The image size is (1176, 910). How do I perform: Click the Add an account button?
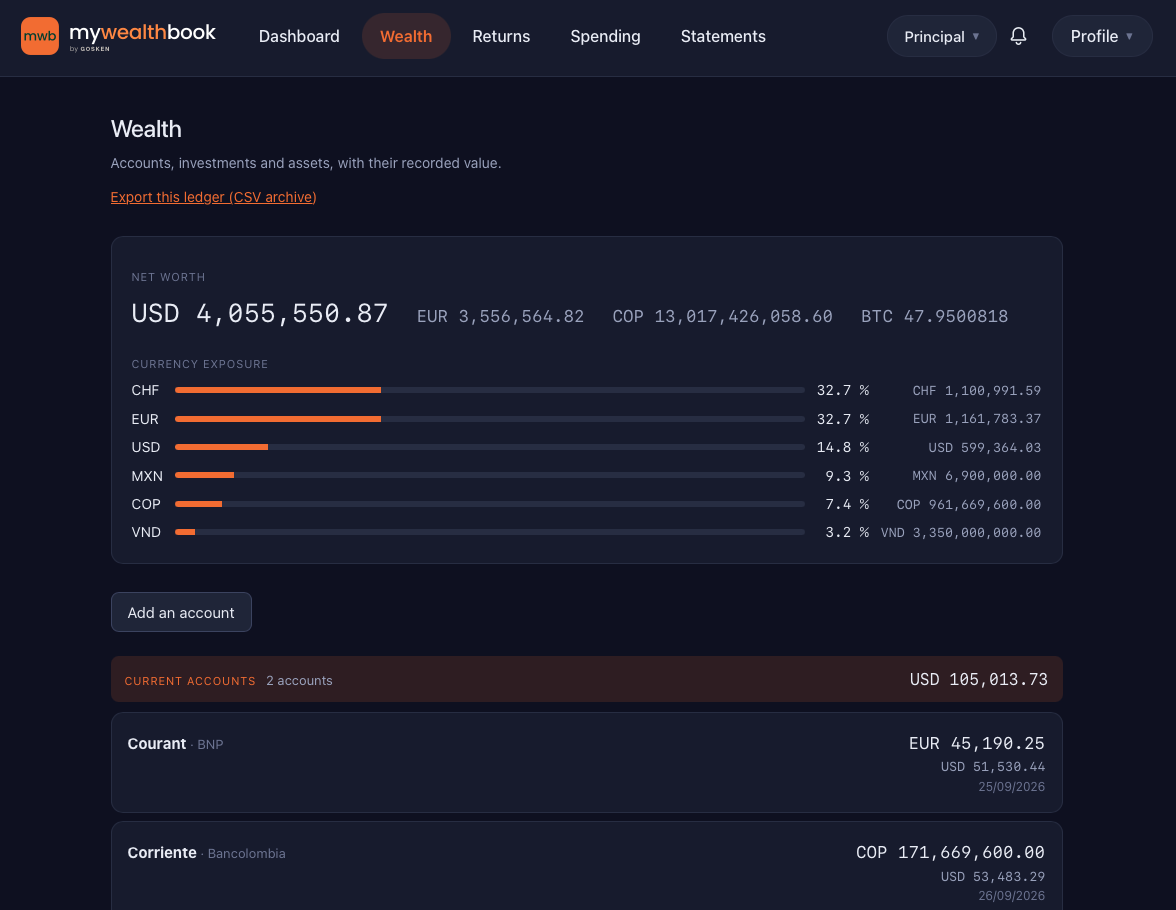click(x=182, y=612)
